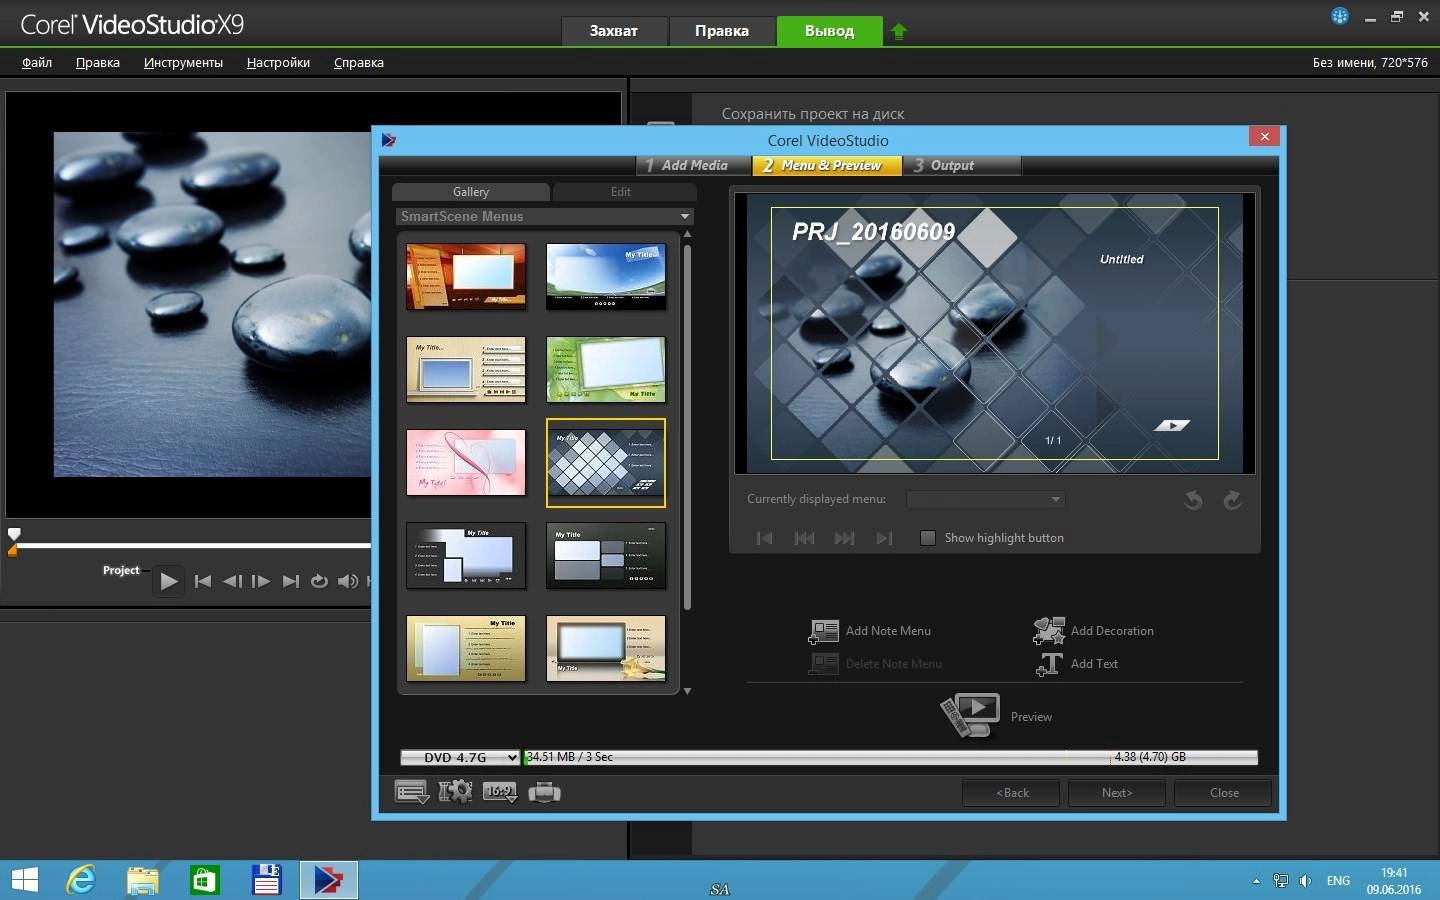Select the Untitled chapter text in preview
Image resolution: width=1440 pixels, height=900 pixels.
[x=1121, y=259]
